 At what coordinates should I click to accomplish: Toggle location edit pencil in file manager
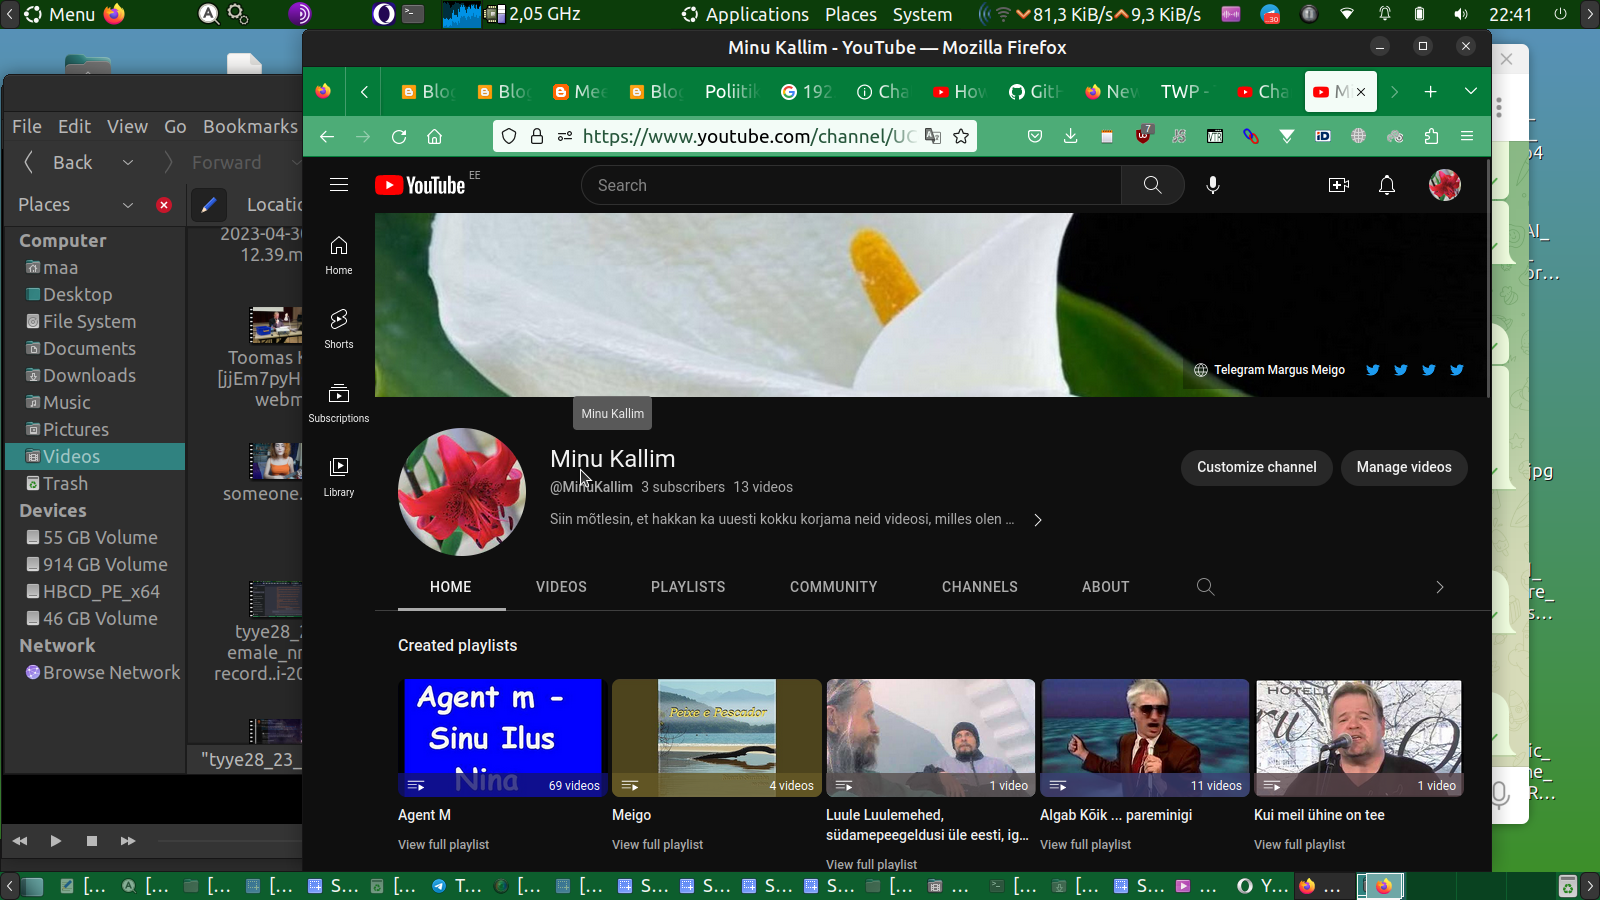208,204
